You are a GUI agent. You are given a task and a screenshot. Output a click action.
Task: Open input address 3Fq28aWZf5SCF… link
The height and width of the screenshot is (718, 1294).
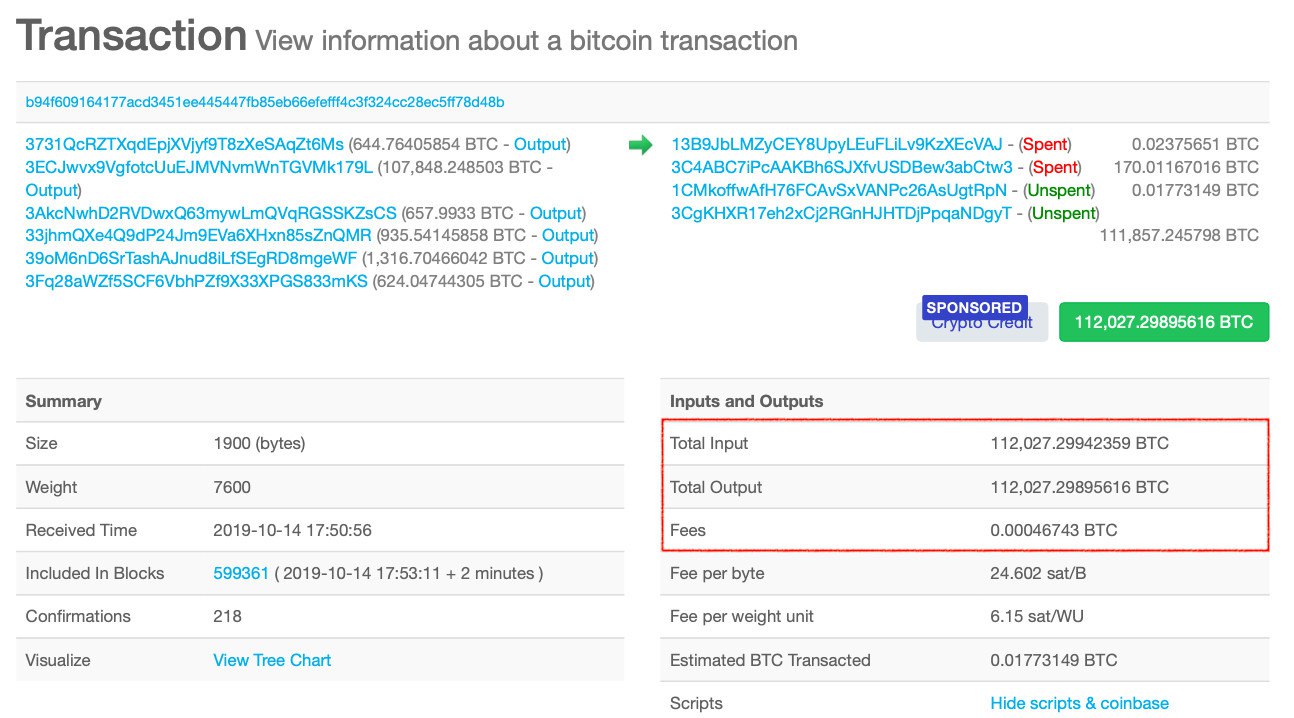pos(196,281)
